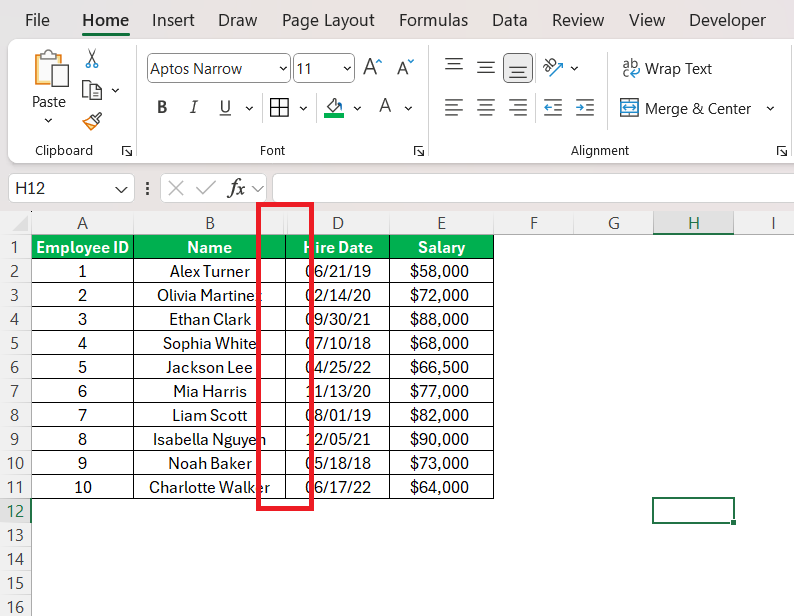Select the Mia Harris cell

(x=209, y=391)
